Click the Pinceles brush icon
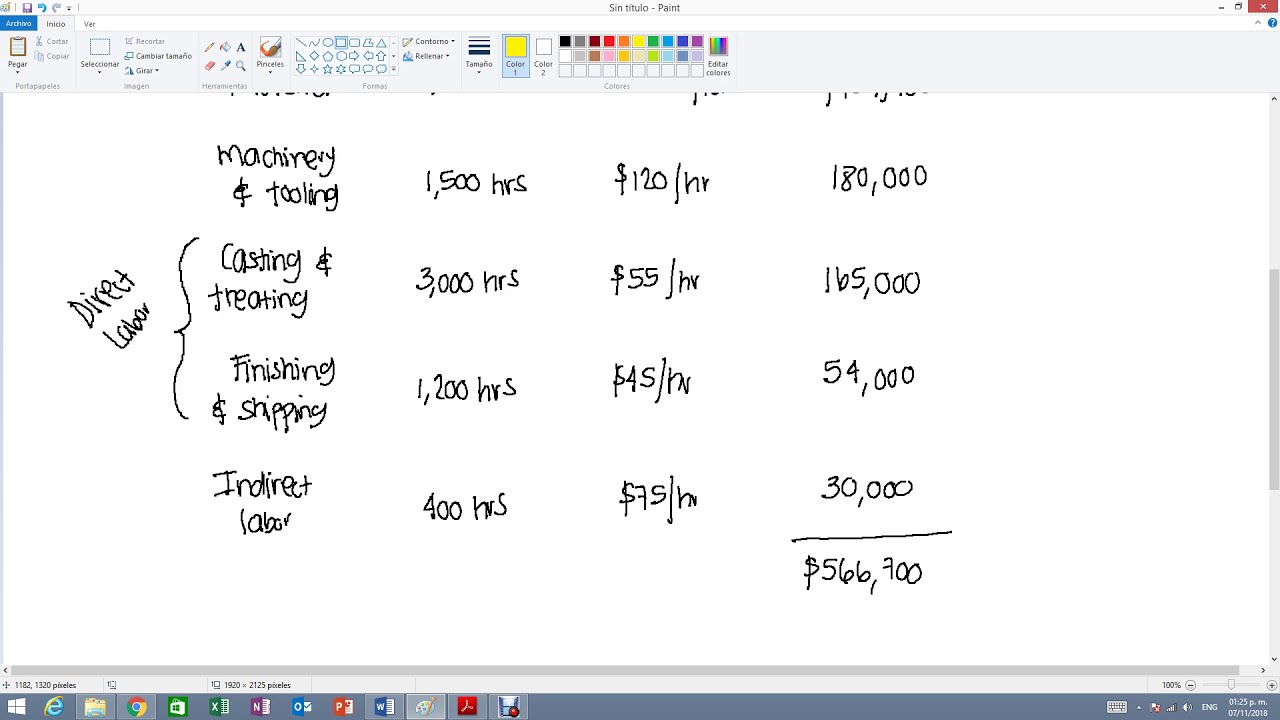This screenshot has height=720, width=1280. tap(270, 48)
